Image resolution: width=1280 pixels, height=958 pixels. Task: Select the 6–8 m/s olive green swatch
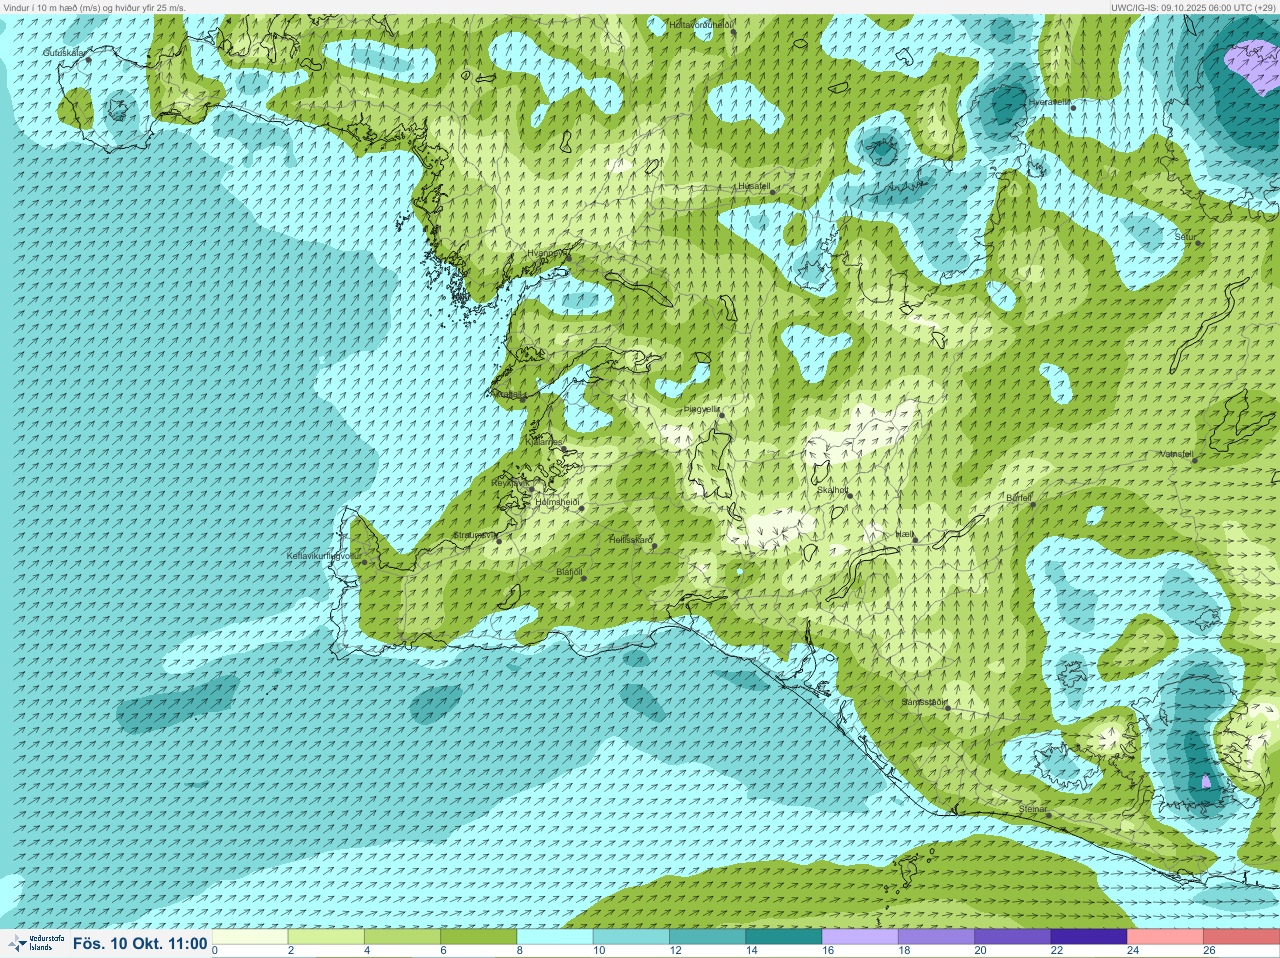(479, 937)
